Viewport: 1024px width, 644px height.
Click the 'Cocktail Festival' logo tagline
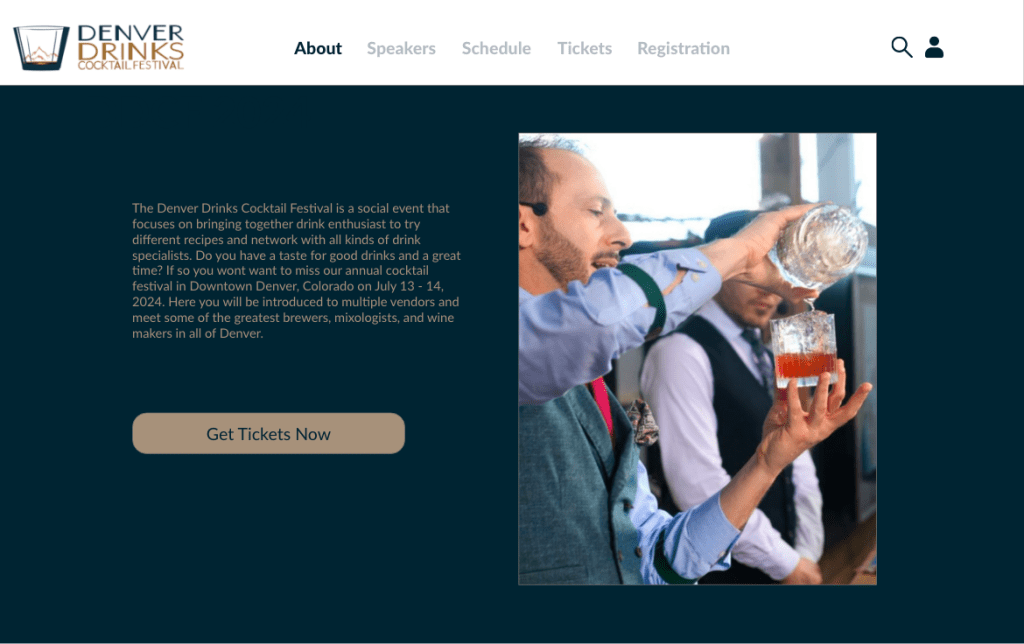pos(131,65)
